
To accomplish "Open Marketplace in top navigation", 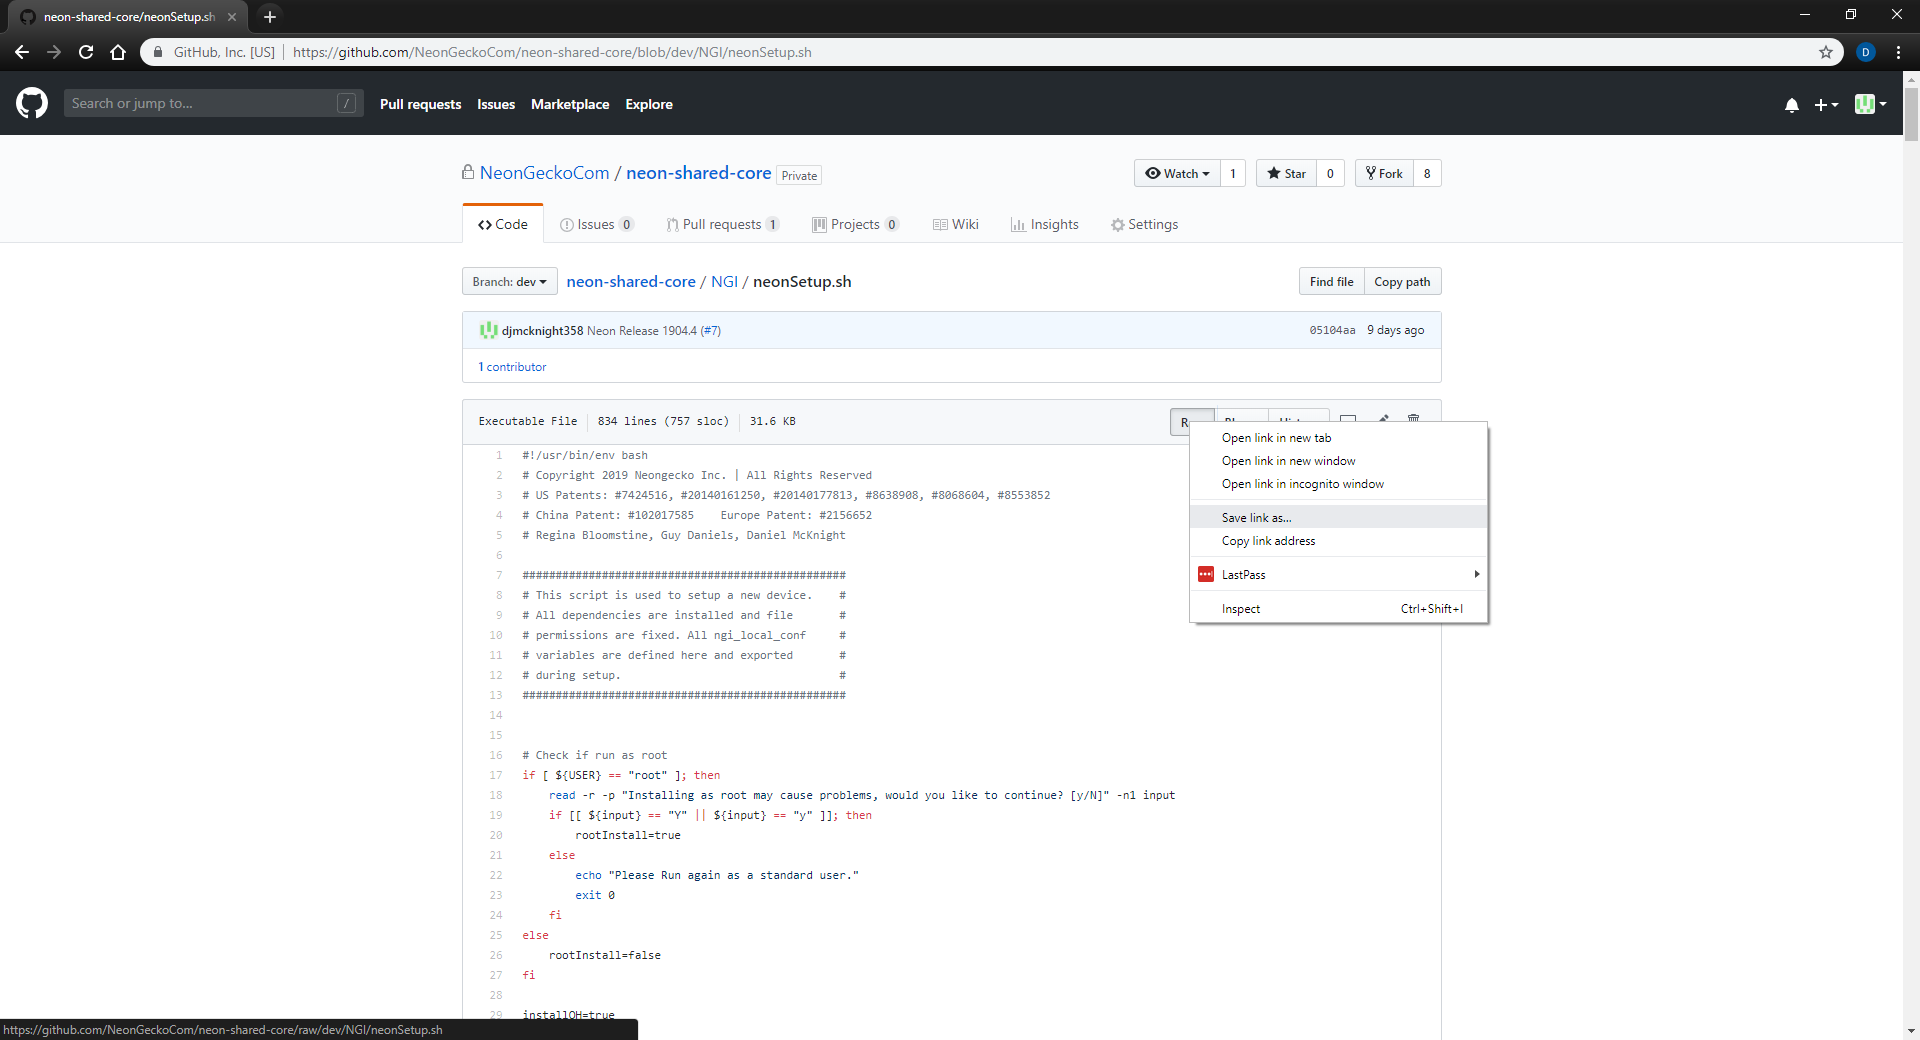I will 570,104.
